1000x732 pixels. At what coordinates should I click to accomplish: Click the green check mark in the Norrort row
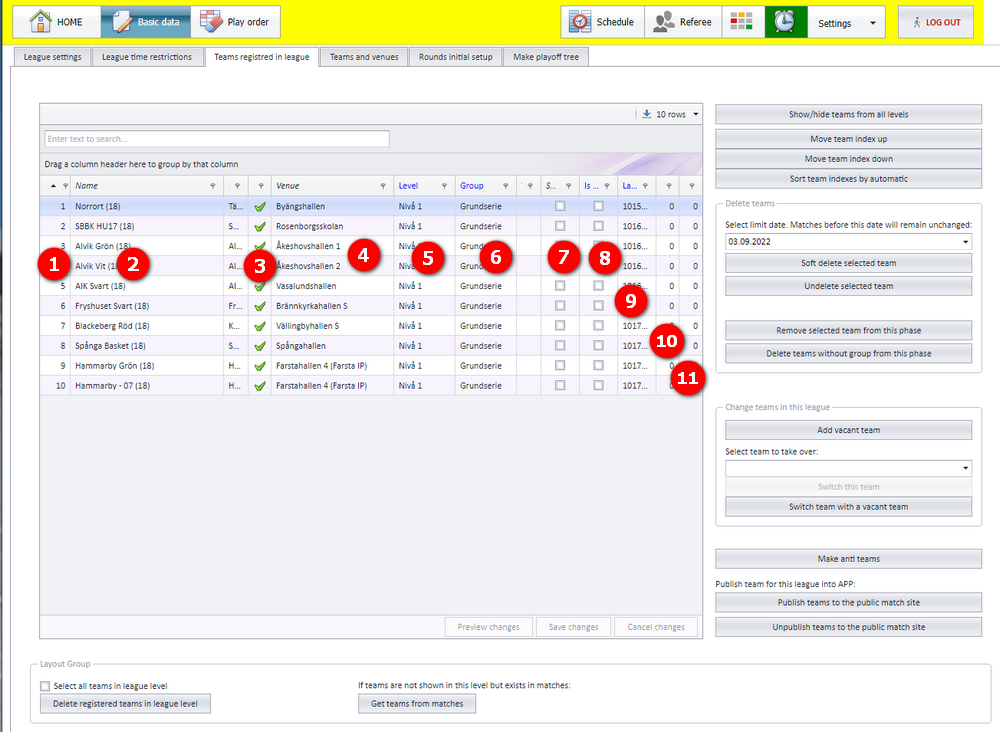[260, 207]
